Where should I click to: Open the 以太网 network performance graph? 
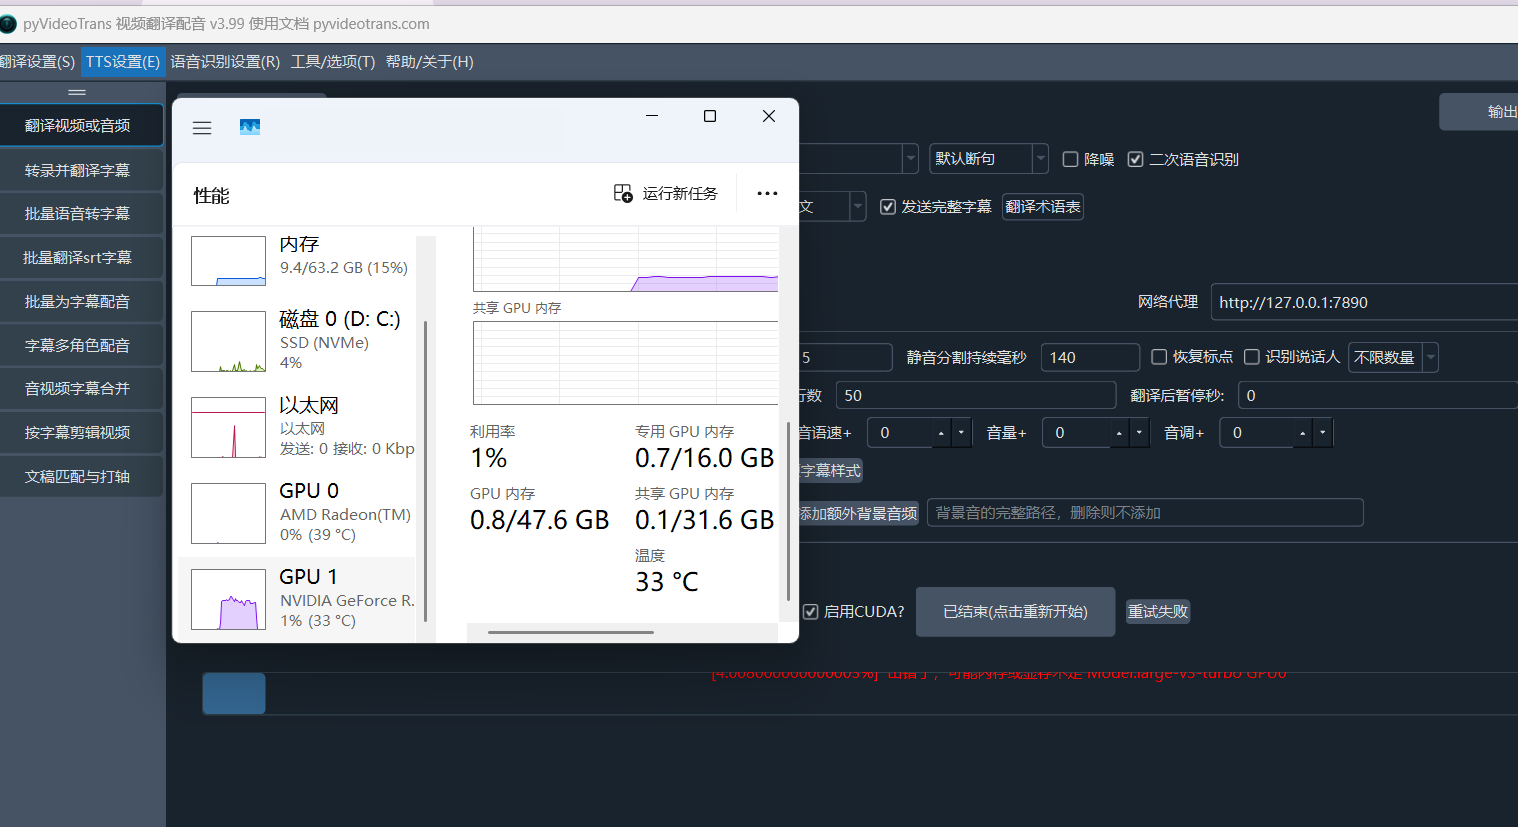coord(228,427)
